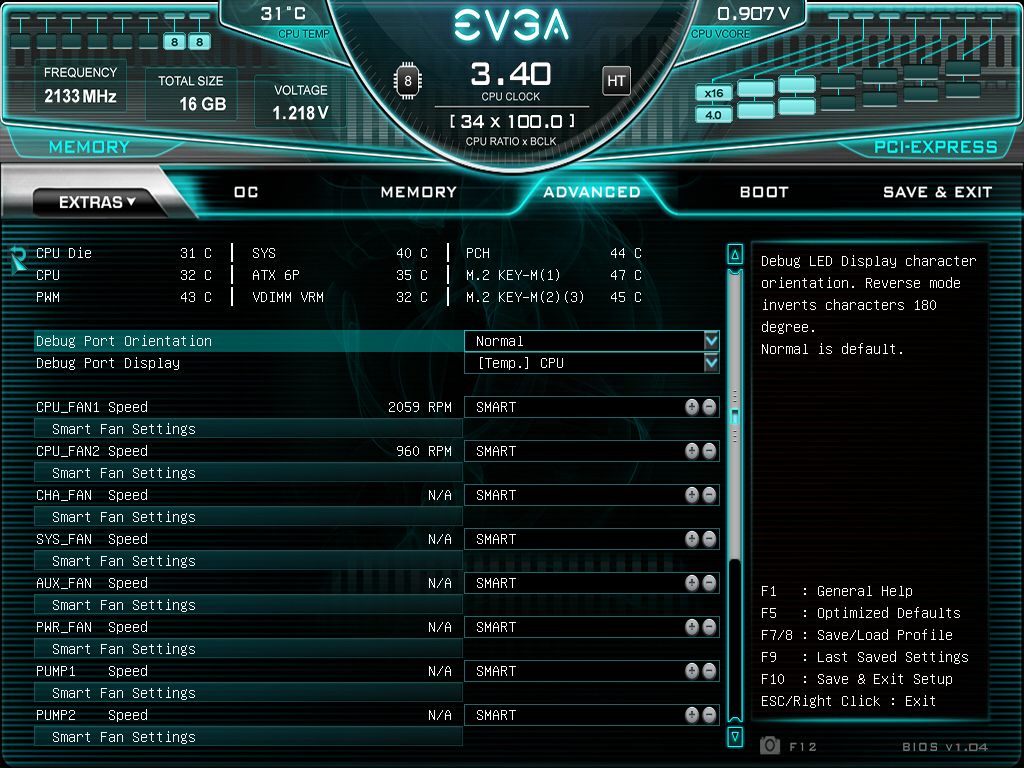Click plus icon for CHA_FAN Speed

tap(692, 495)
